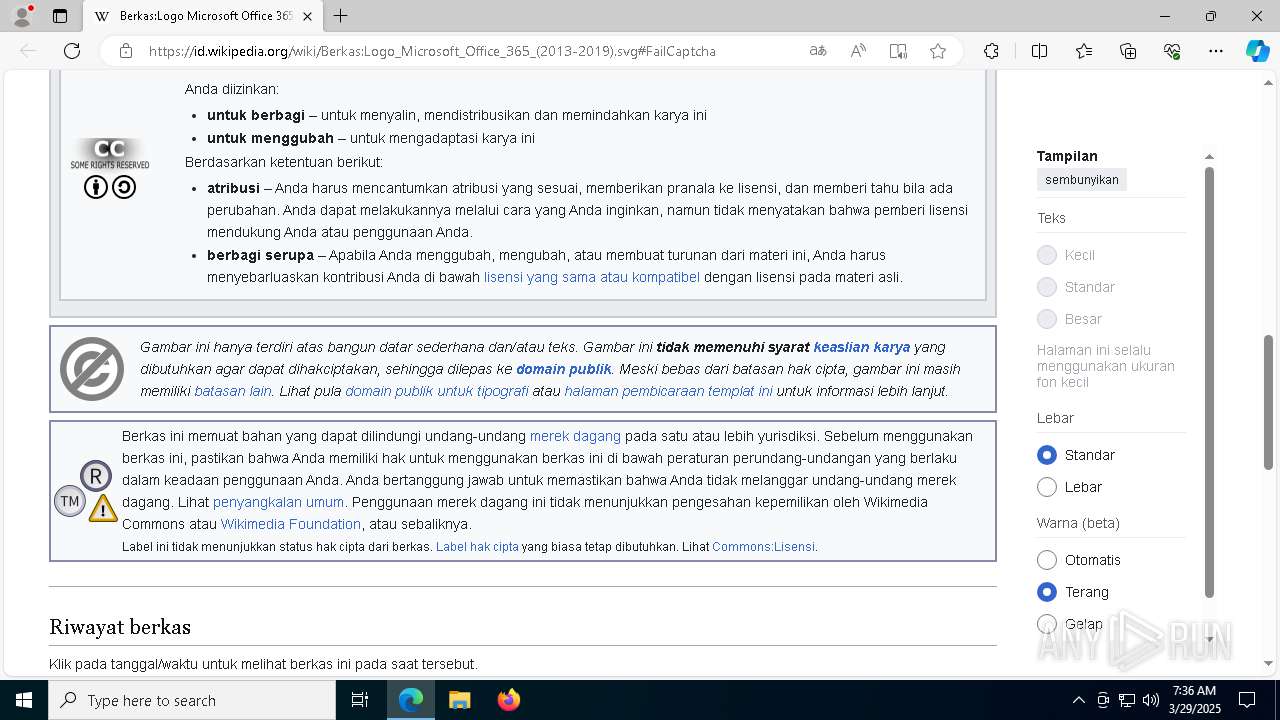
Task: Visit the 'Wikimedia Foundation' link
Action: pos(291,524)
